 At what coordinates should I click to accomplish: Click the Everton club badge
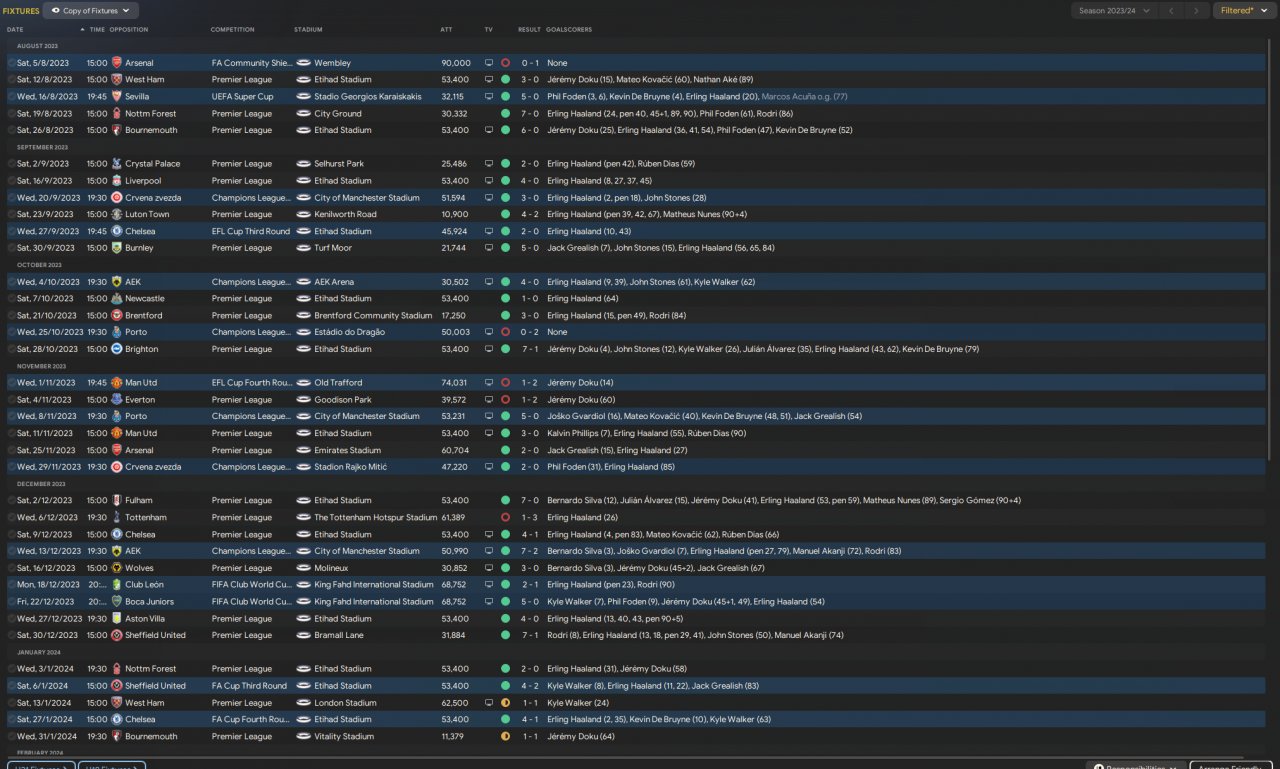click(x=116, y=400)
